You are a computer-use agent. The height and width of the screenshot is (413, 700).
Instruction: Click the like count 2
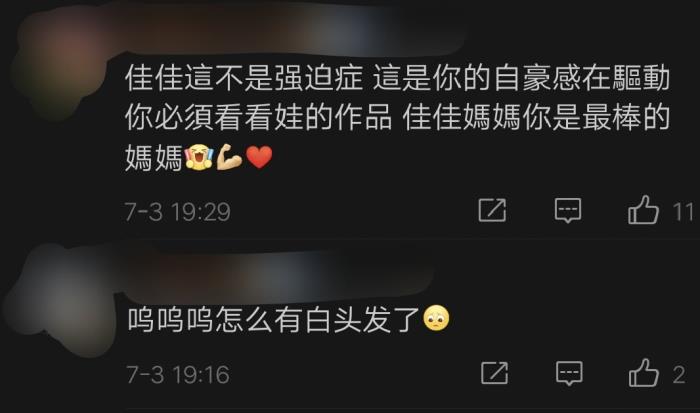click(679, 375)
